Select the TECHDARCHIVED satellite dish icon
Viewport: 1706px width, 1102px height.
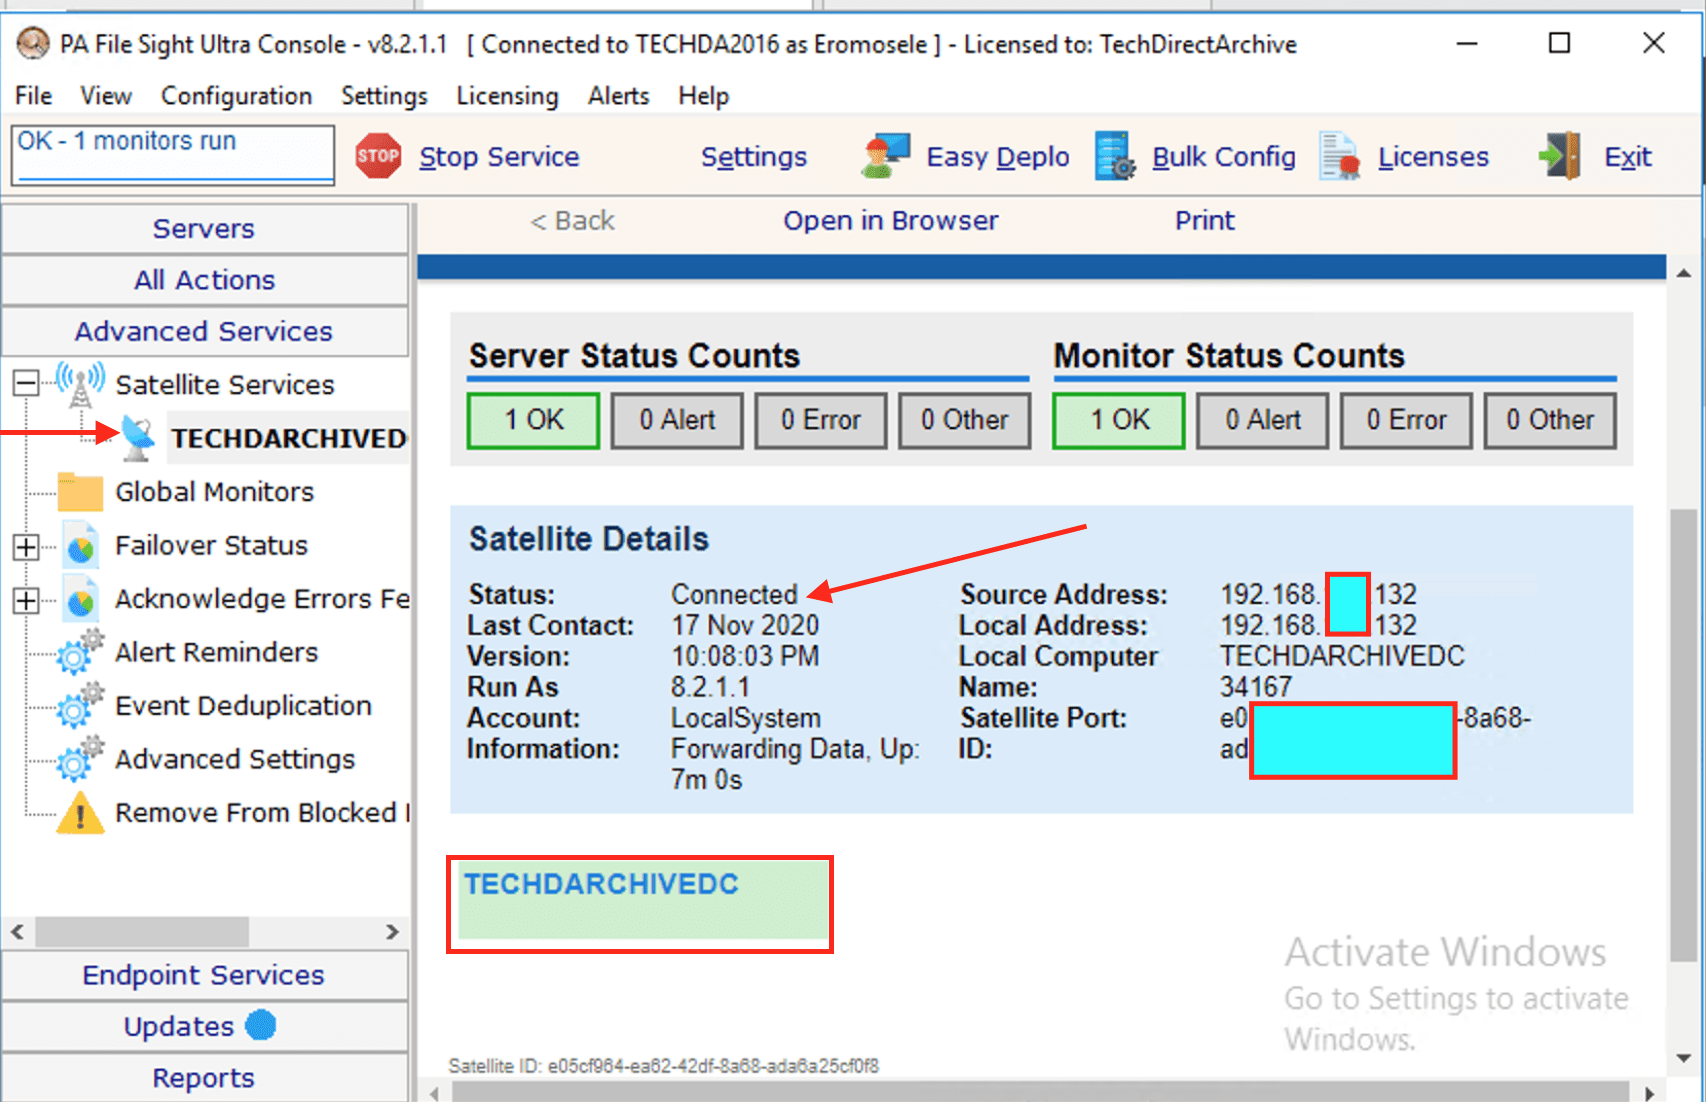coord(138,438)
